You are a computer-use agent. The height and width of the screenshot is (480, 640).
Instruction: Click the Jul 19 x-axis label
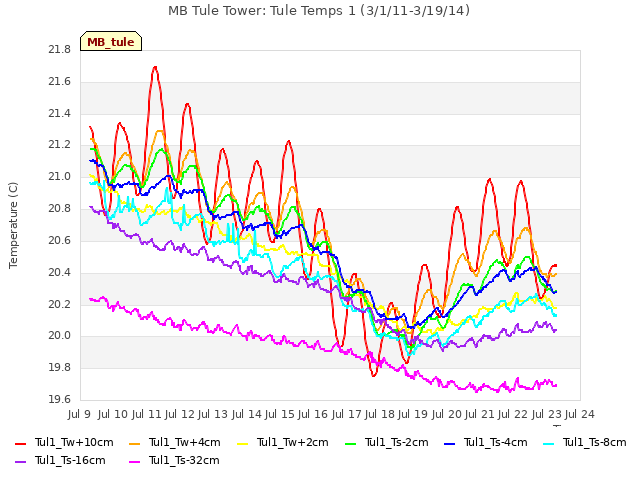(x=413, y=414)
